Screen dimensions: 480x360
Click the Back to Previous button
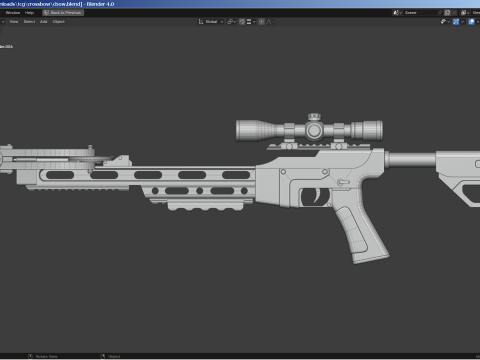(63, 13)
